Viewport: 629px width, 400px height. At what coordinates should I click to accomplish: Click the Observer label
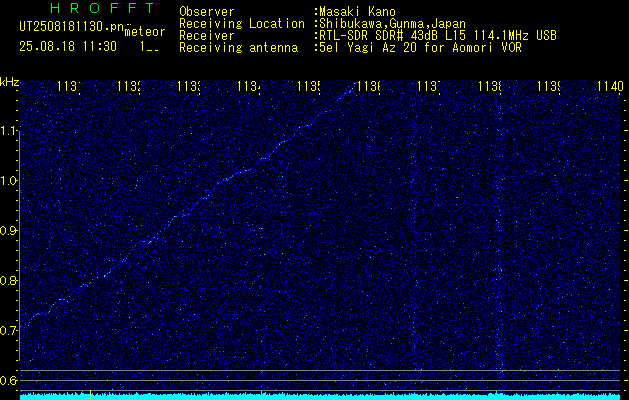pyautogui.click(x=207, y=12)
